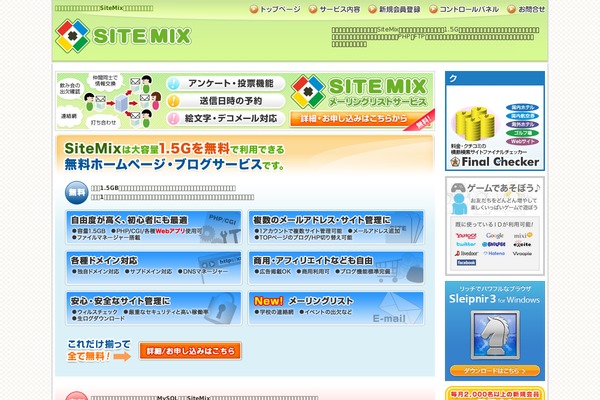Open トップページ in top navigation
The width and height of the screenshot is (600, 400).
pos(276,9)
